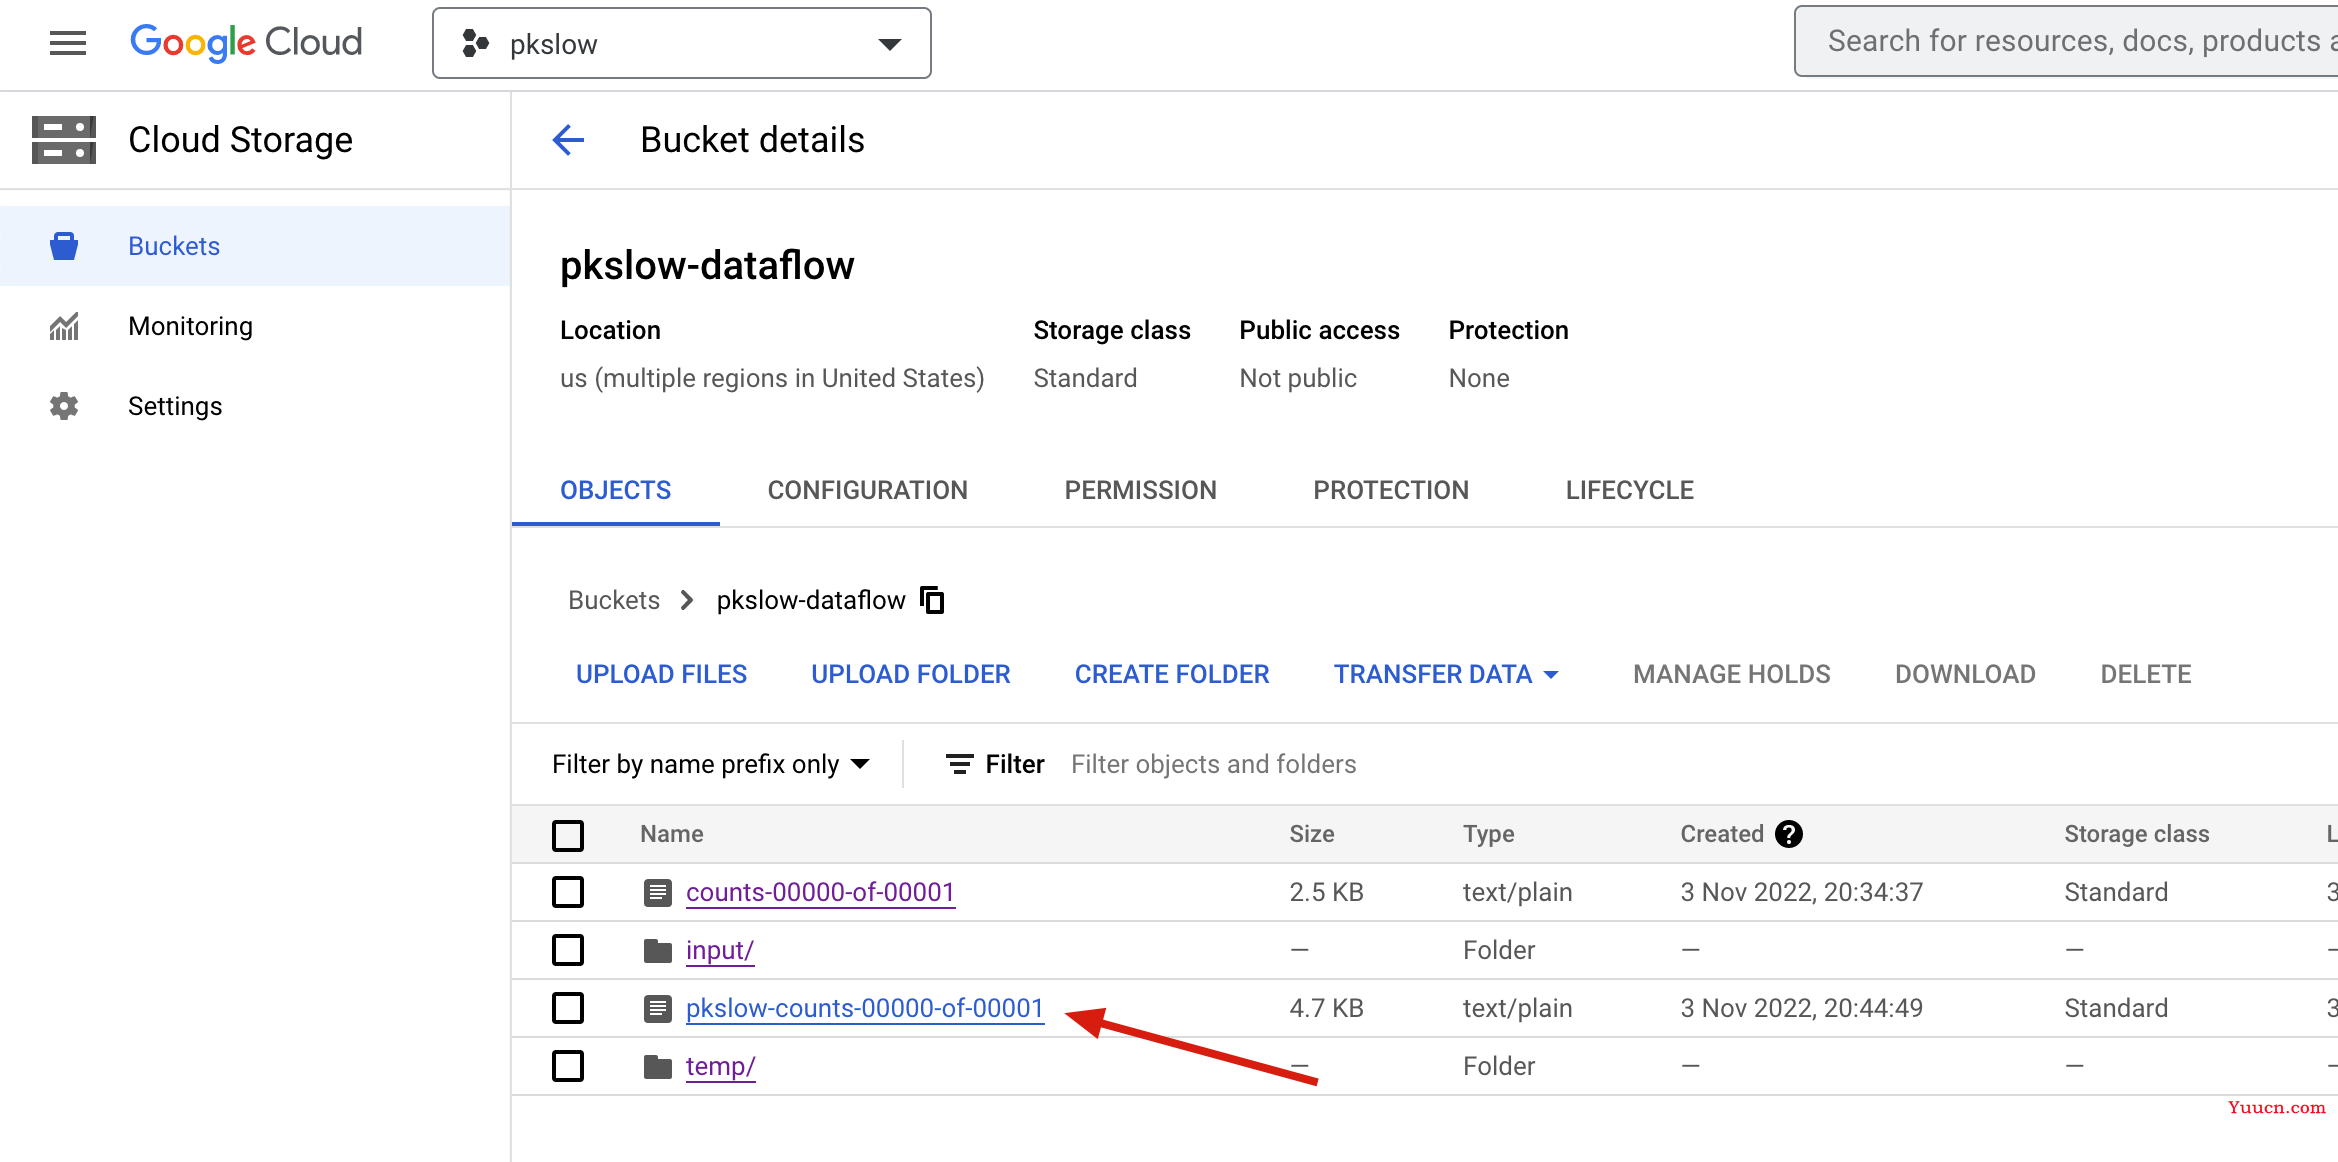Viewport: 2338px width, 1162px height.
Task: Check the input/ folder checkbox
Action: coord(568,950)
